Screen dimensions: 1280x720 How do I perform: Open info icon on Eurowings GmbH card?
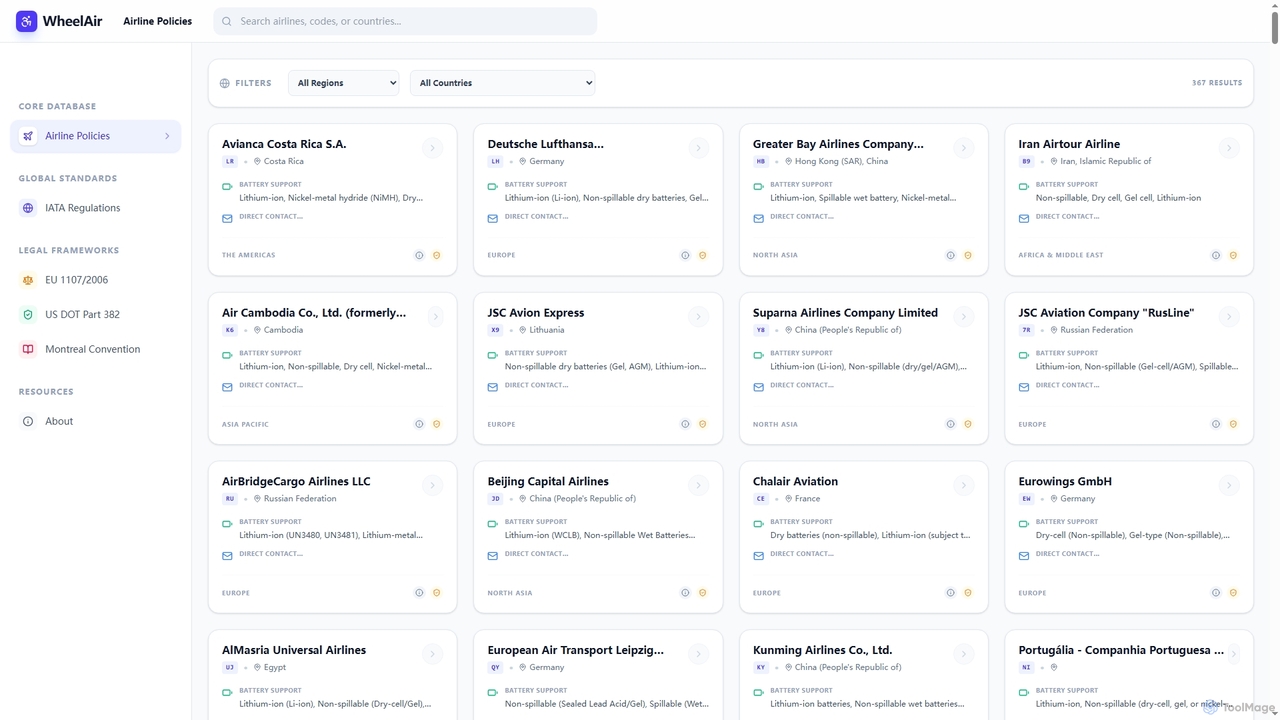1216,593
